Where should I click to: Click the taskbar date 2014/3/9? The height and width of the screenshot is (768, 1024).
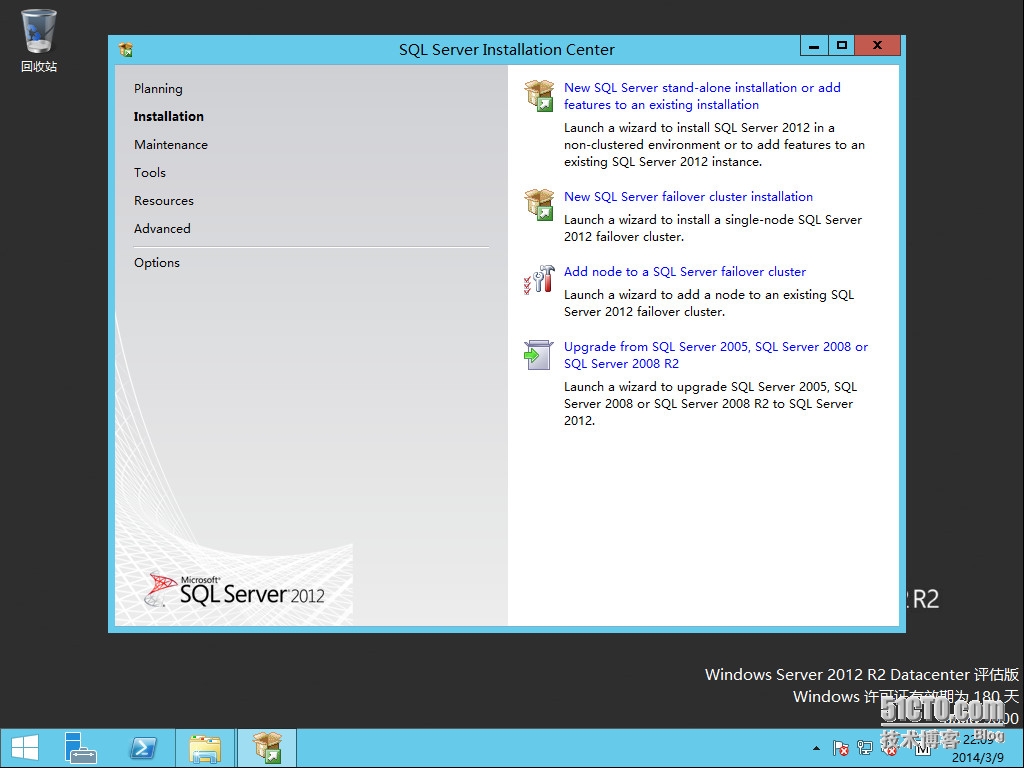click(x=978, y=758)
